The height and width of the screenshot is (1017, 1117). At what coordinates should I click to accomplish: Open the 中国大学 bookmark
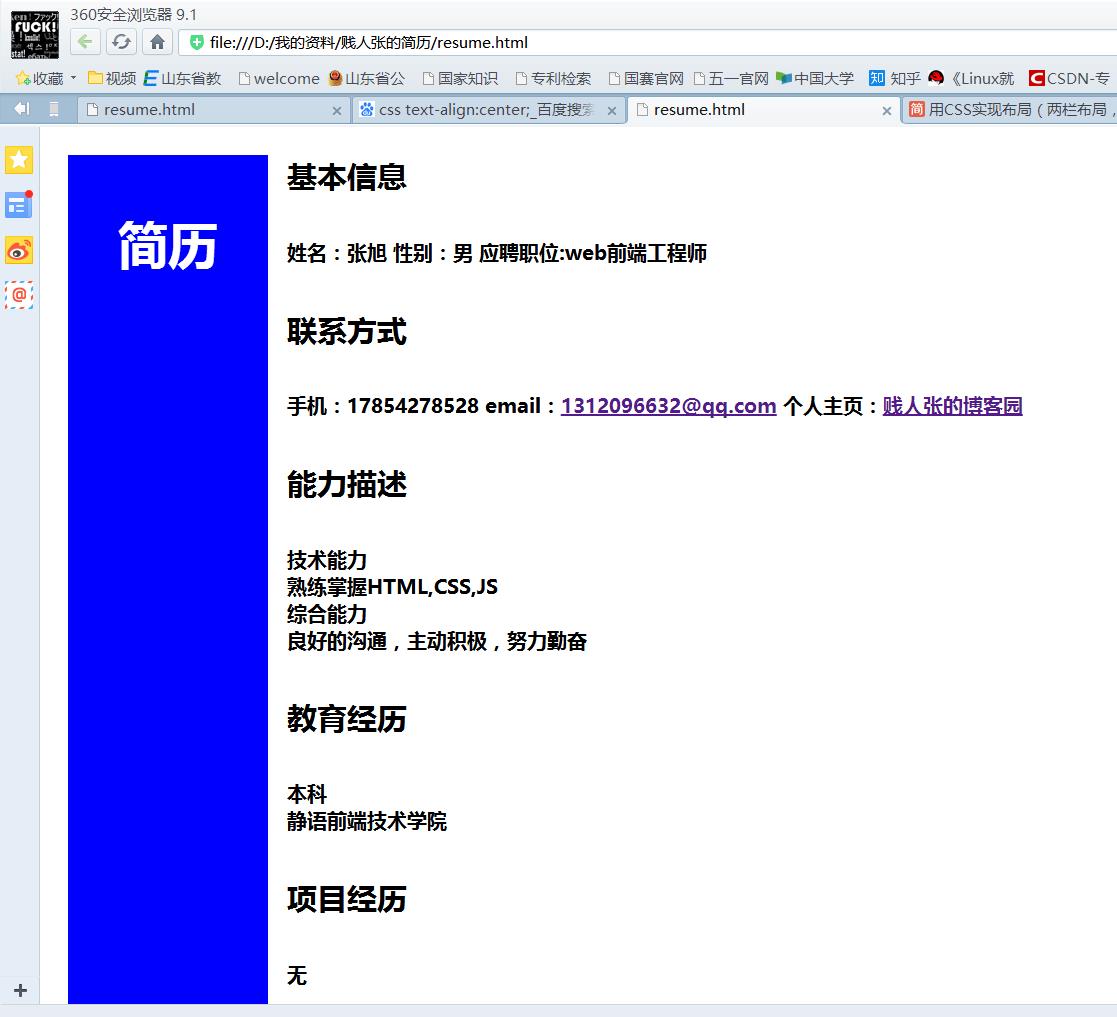coord(815,78)
